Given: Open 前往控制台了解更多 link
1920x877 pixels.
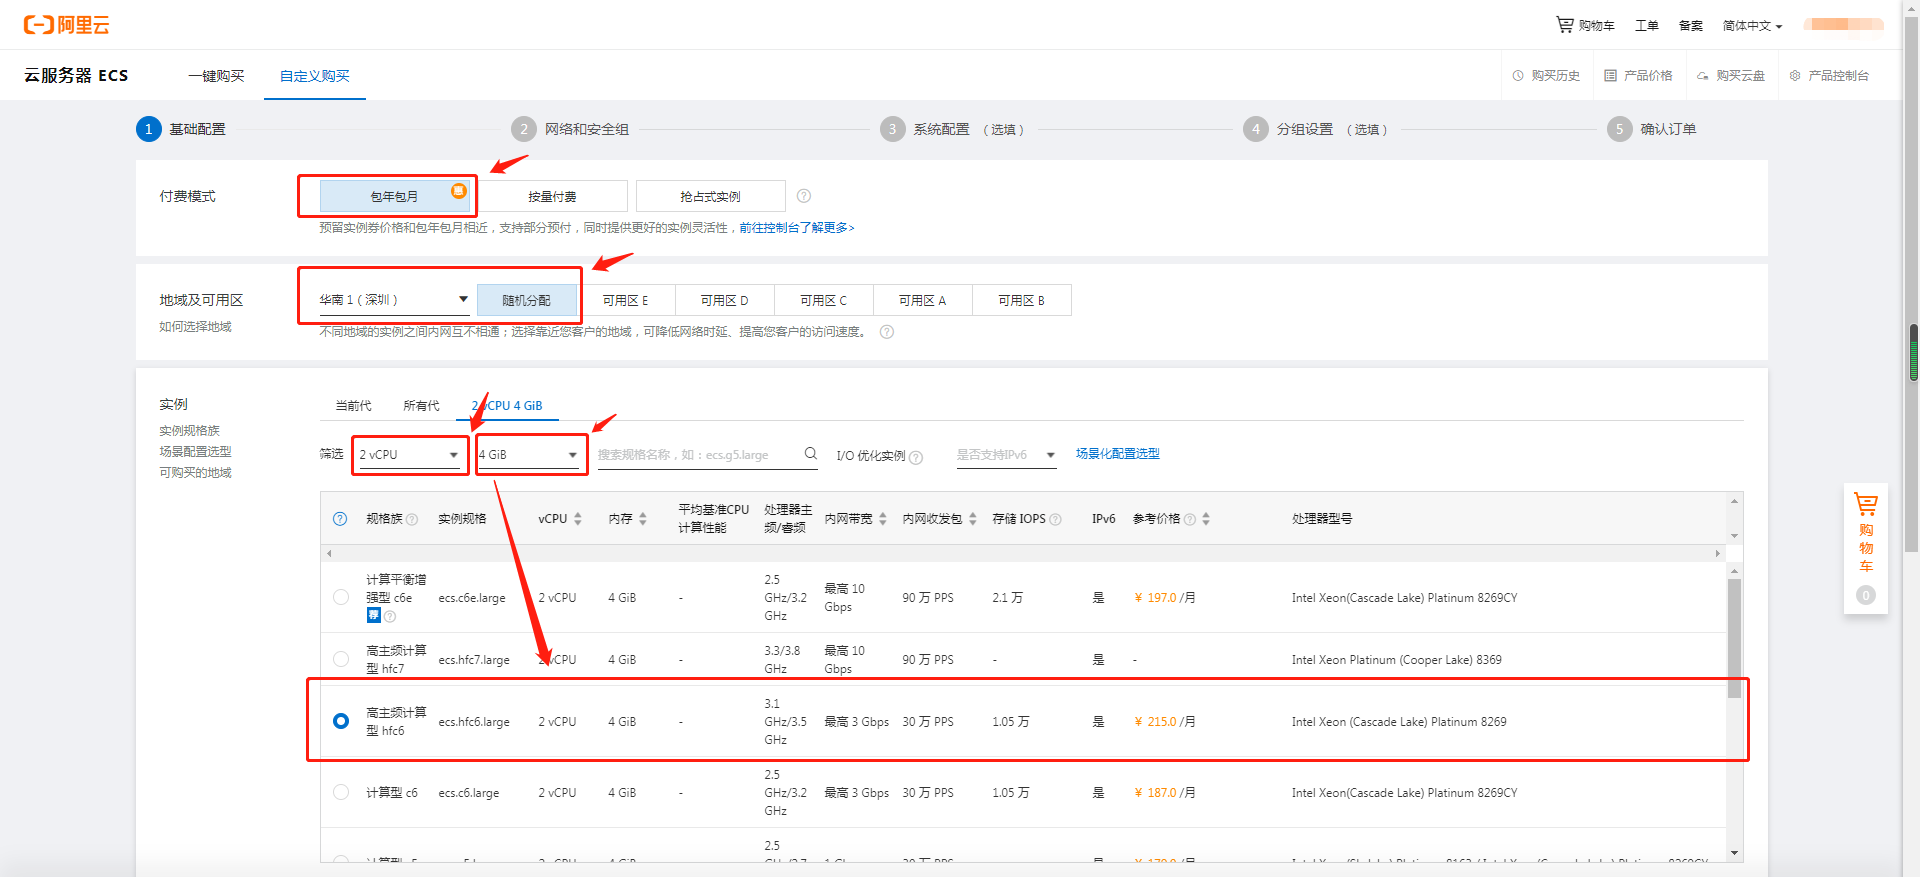Looking at the screenshot, I should pyautogui.click(x=797, y=228).
